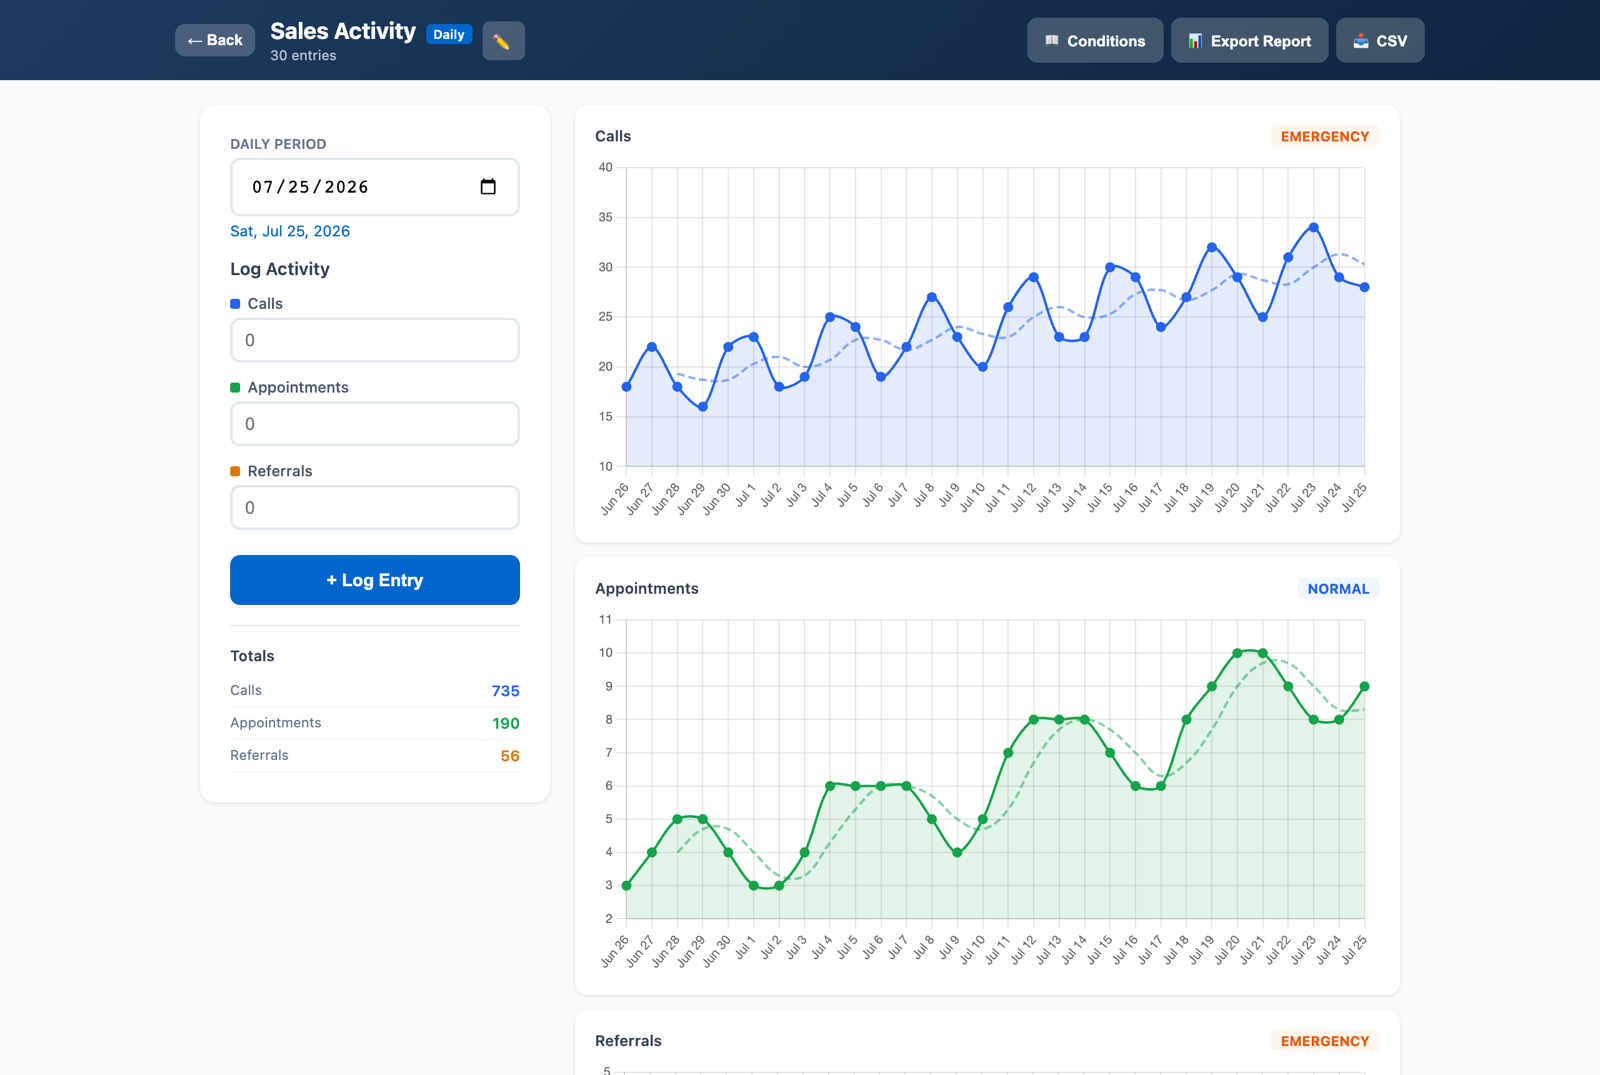The height and width of the screenshot is (1075, 1600).
Task: Click the Appointments total 190
Action: point(505,723)
